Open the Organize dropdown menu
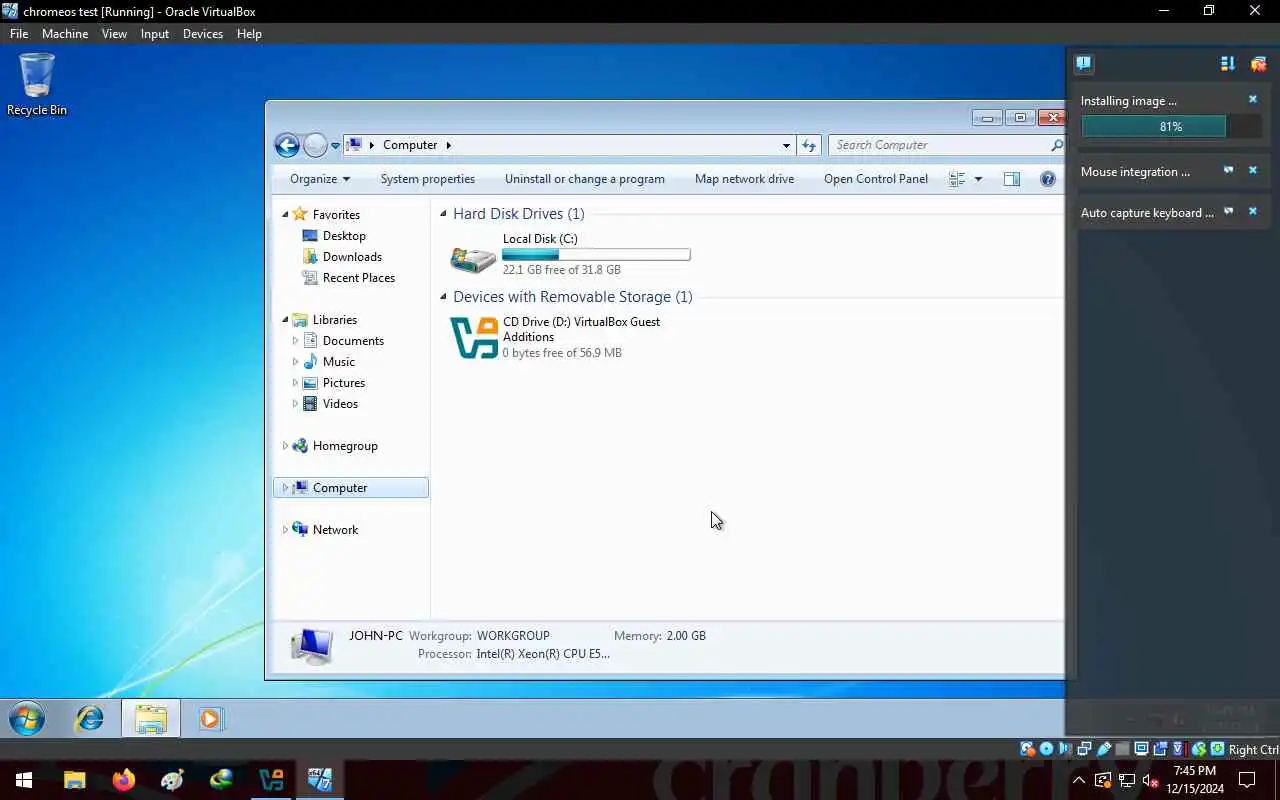The height and width of the screenshot is (800, 1280). point(320,179)
